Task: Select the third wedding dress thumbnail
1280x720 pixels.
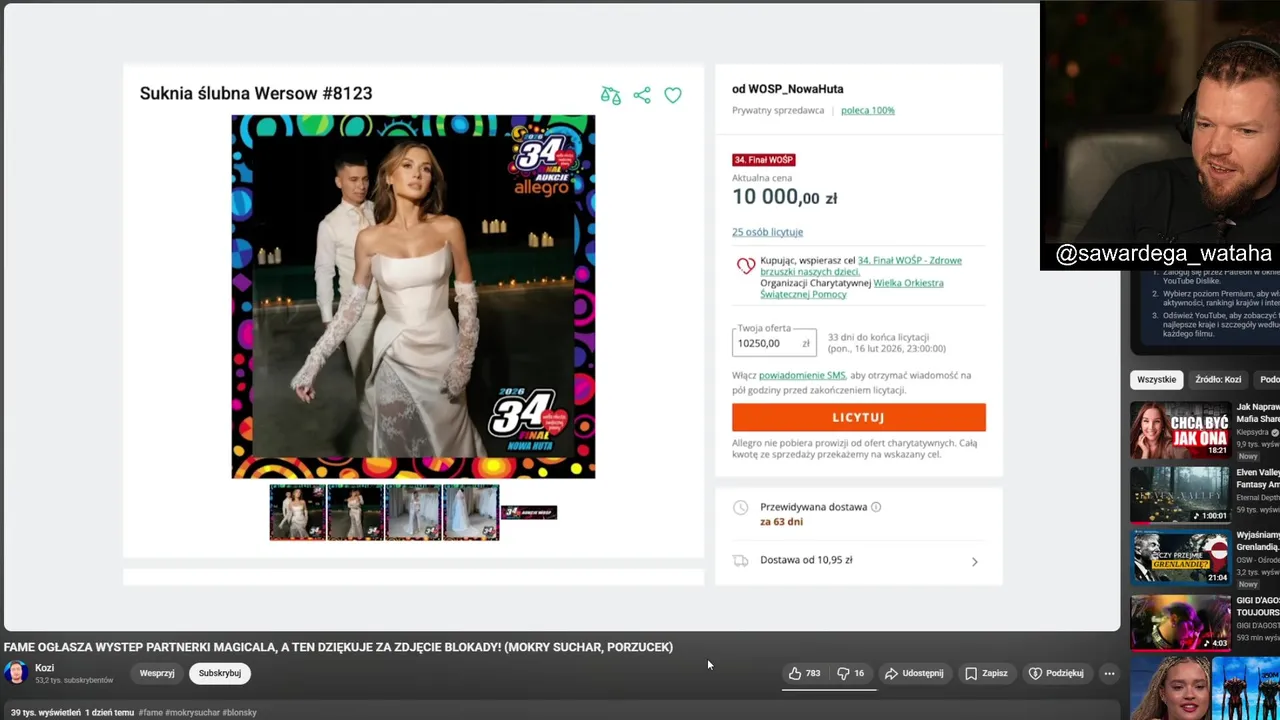Action: point(413,512)
